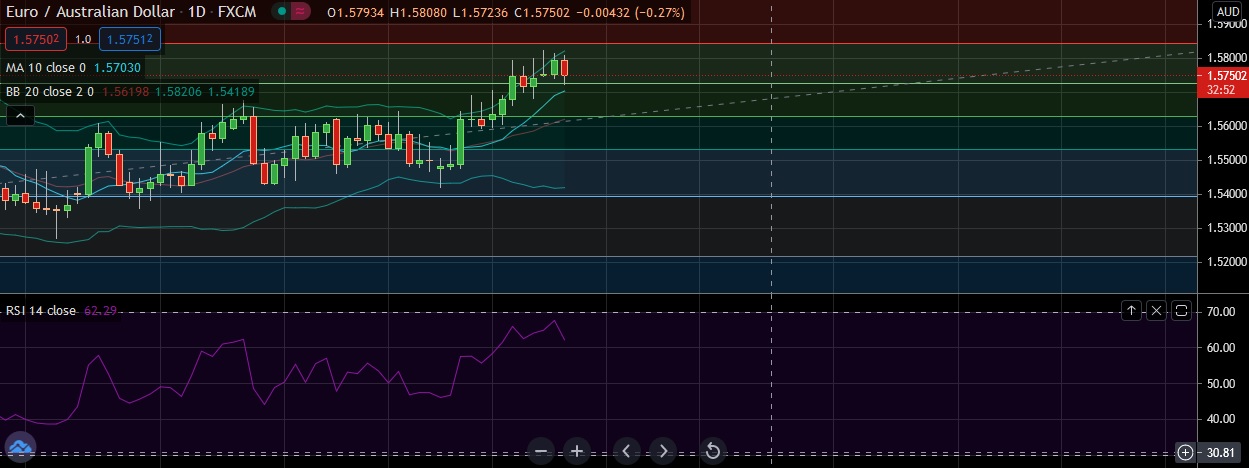Click the 1.0 quantity value between sell and buy
Viewport: 1249px width, 468px height.
tap(83, 39)
